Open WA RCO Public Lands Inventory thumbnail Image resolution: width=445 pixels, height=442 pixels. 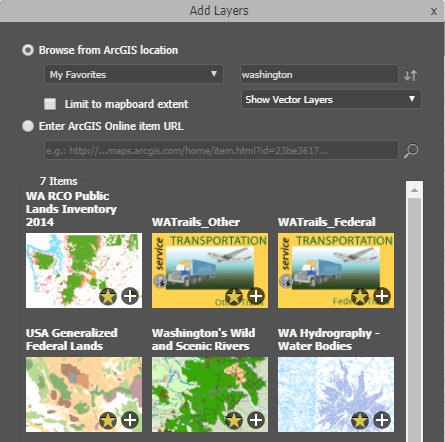click(84, 270)
